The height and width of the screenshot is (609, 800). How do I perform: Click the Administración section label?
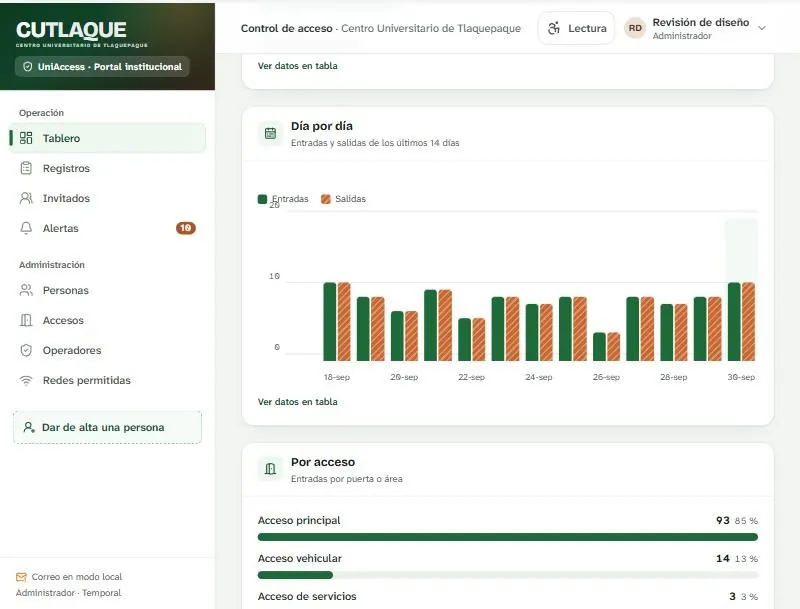pos(52,265)
